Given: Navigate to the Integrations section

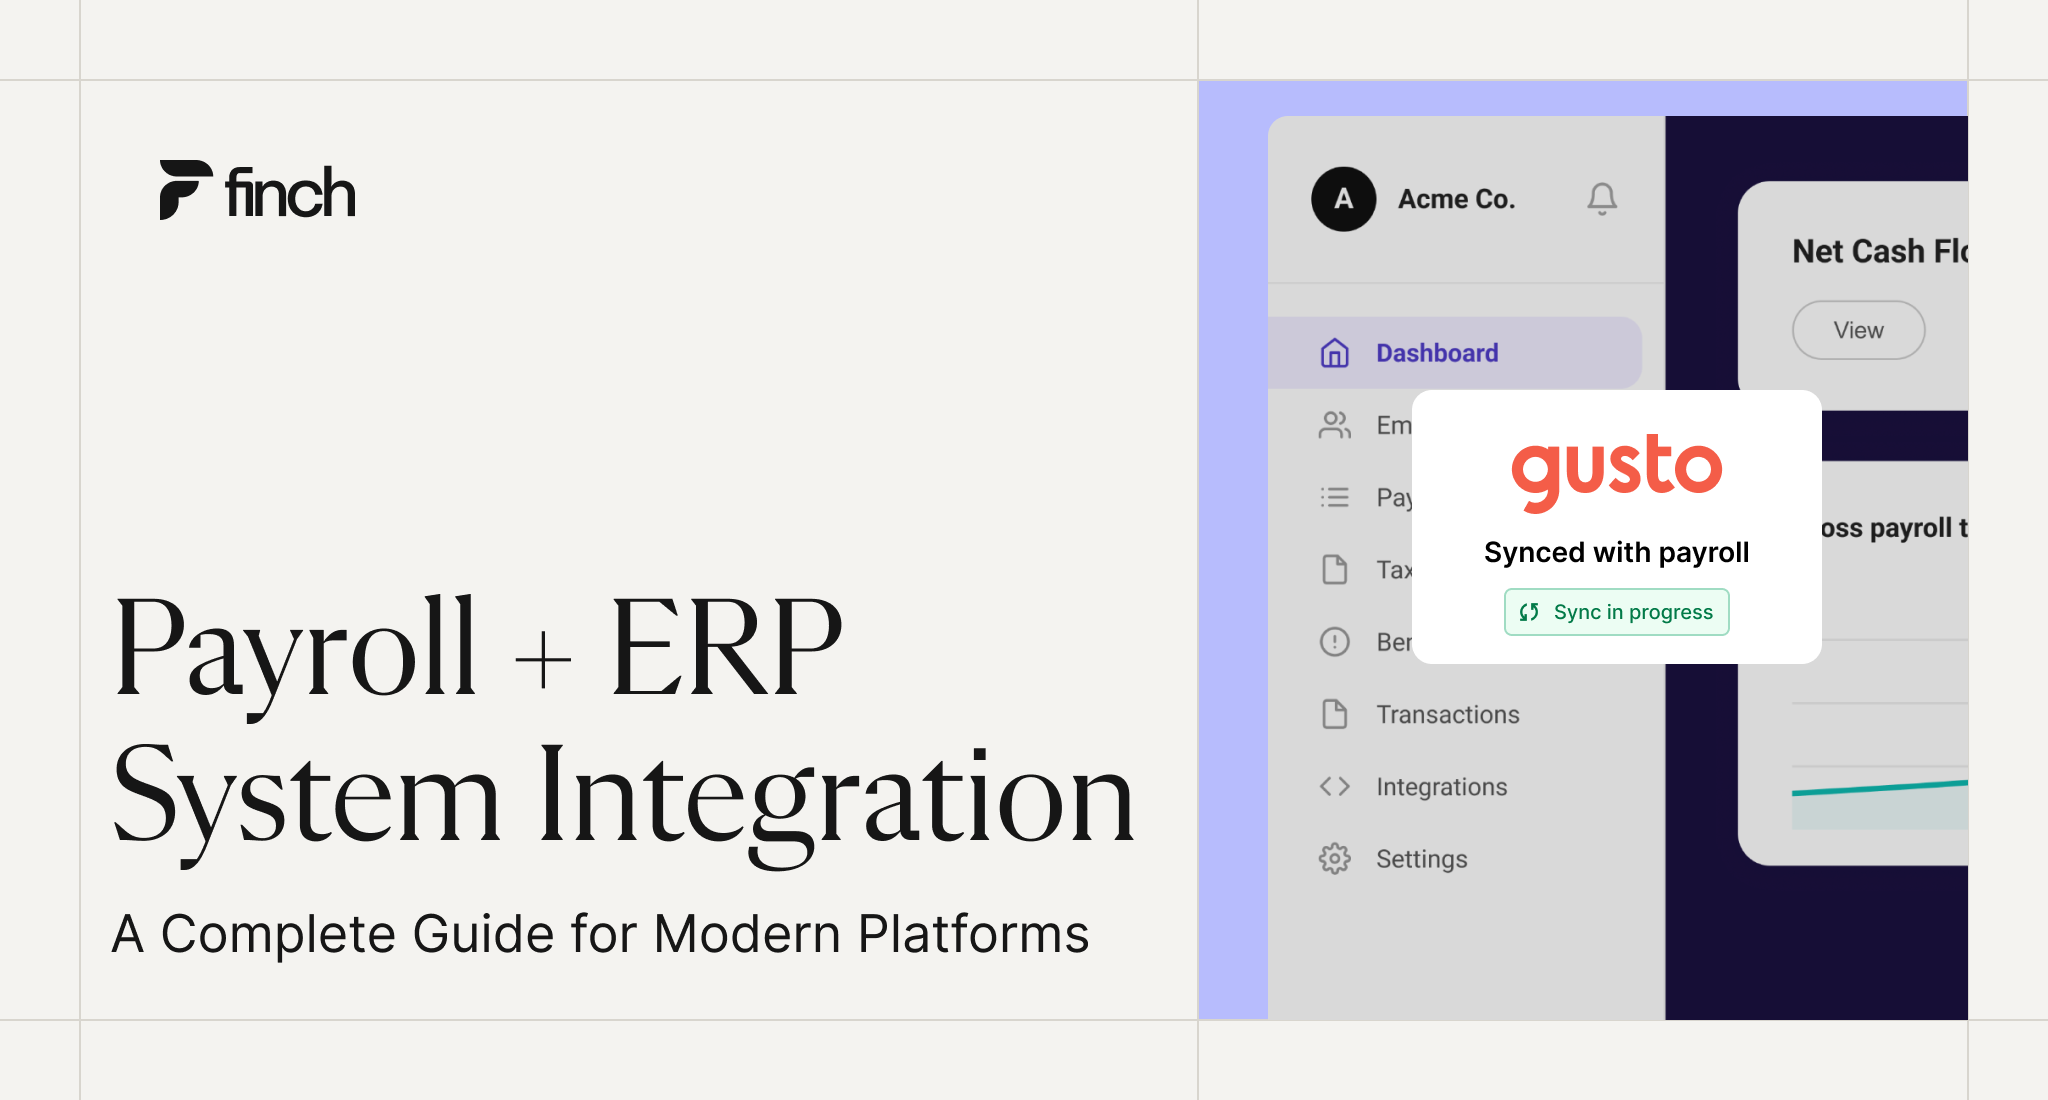Looking at the screenshot, I should (x=1442, y=787).
